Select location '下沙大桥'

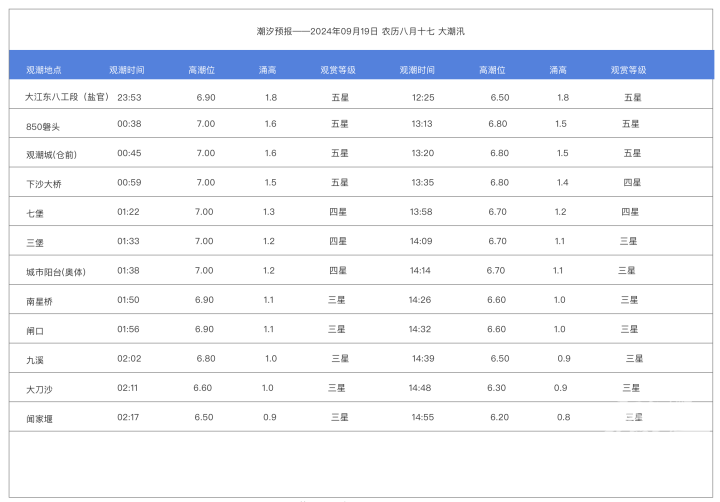pyautogui.click(x=44, y=184)
